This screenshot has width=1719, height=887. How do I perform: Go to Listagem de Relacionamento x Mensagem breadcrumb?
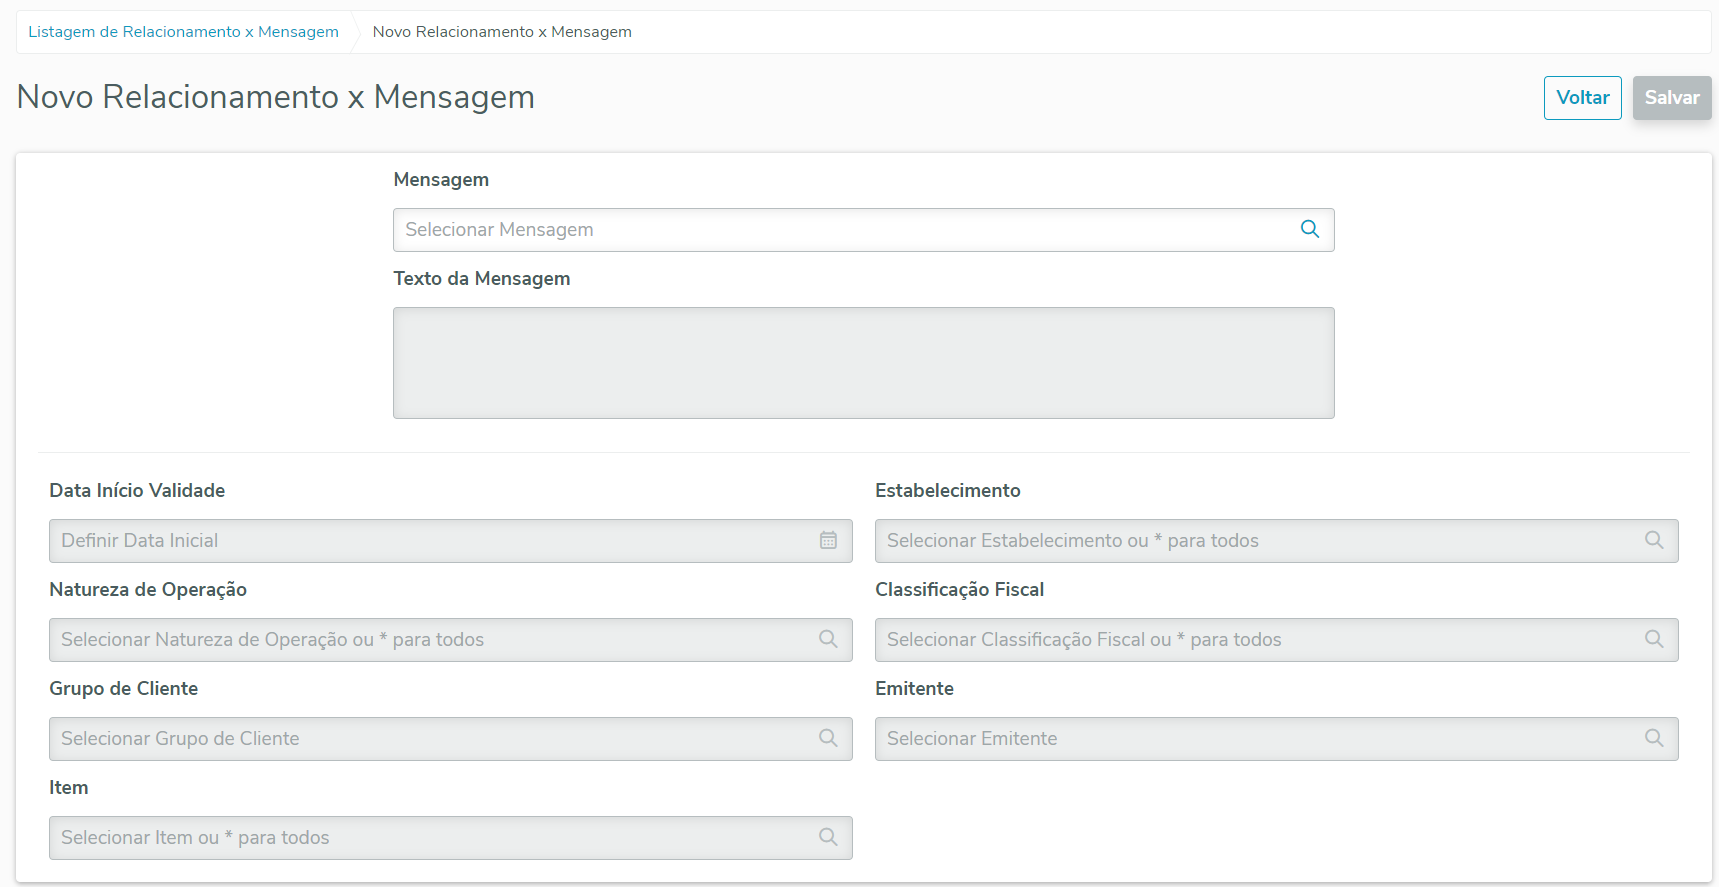(183, 32)
